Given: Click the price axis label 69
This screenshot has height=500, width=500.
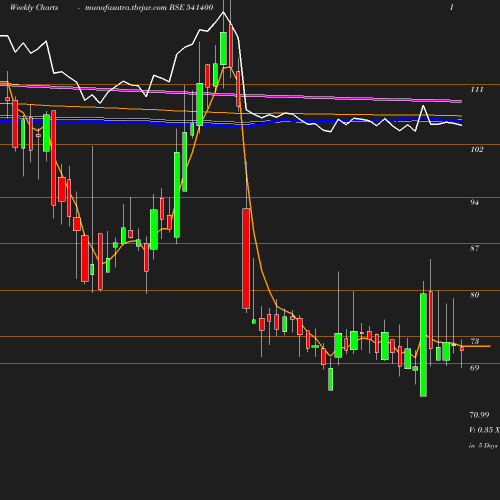Looking at the screenshot, I should pos(475,368).
